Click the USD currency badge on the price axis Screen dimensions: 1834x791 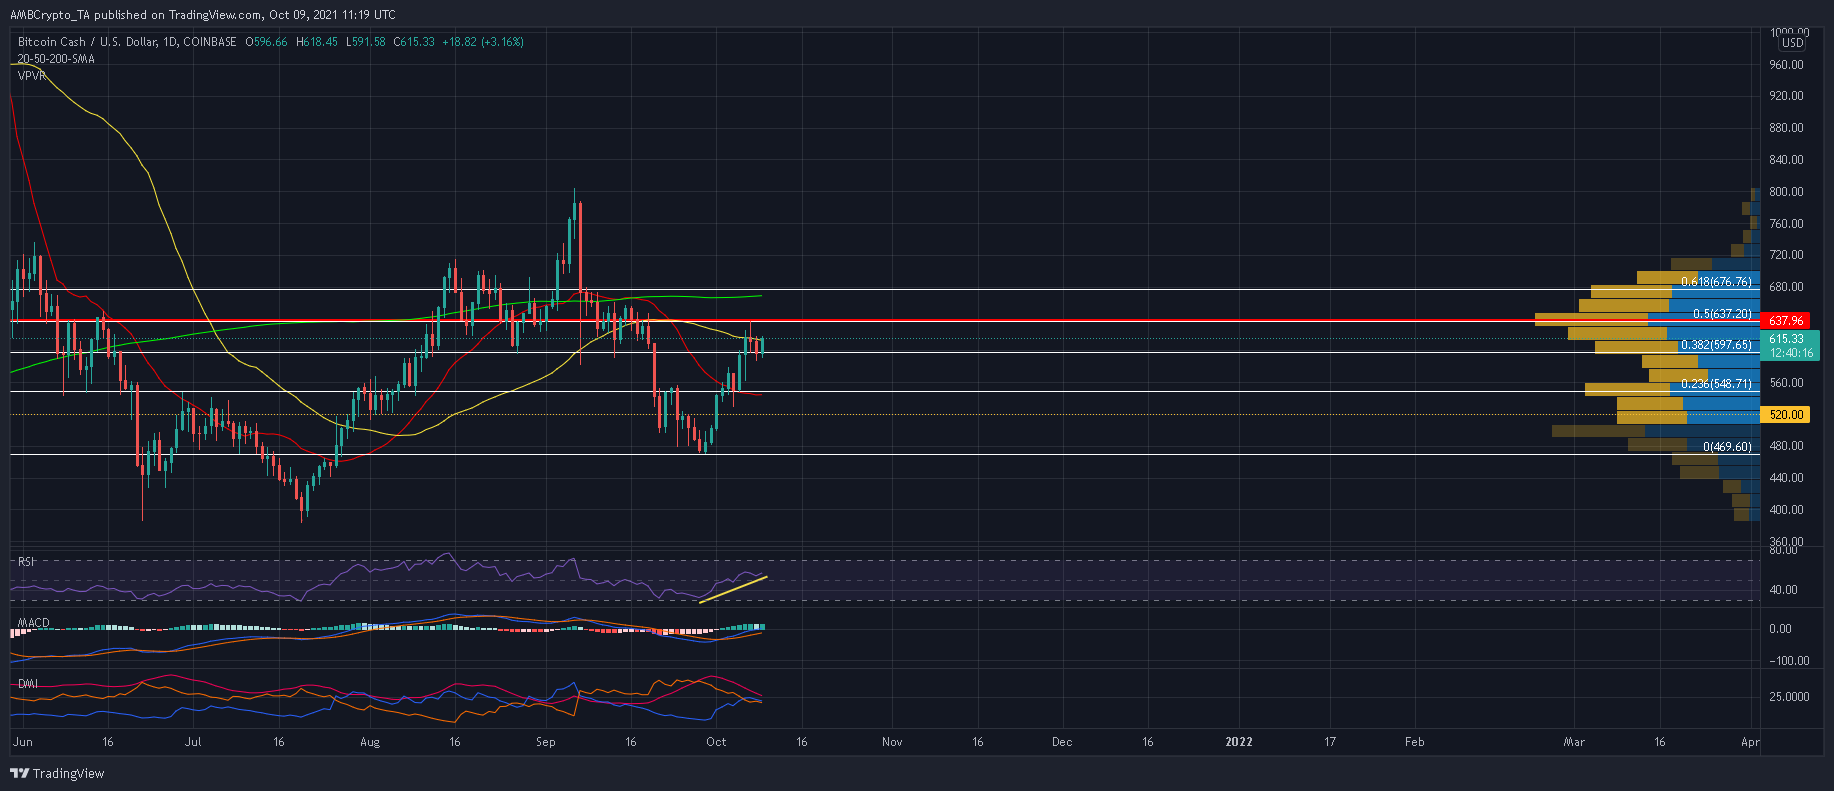point(1793,43)
